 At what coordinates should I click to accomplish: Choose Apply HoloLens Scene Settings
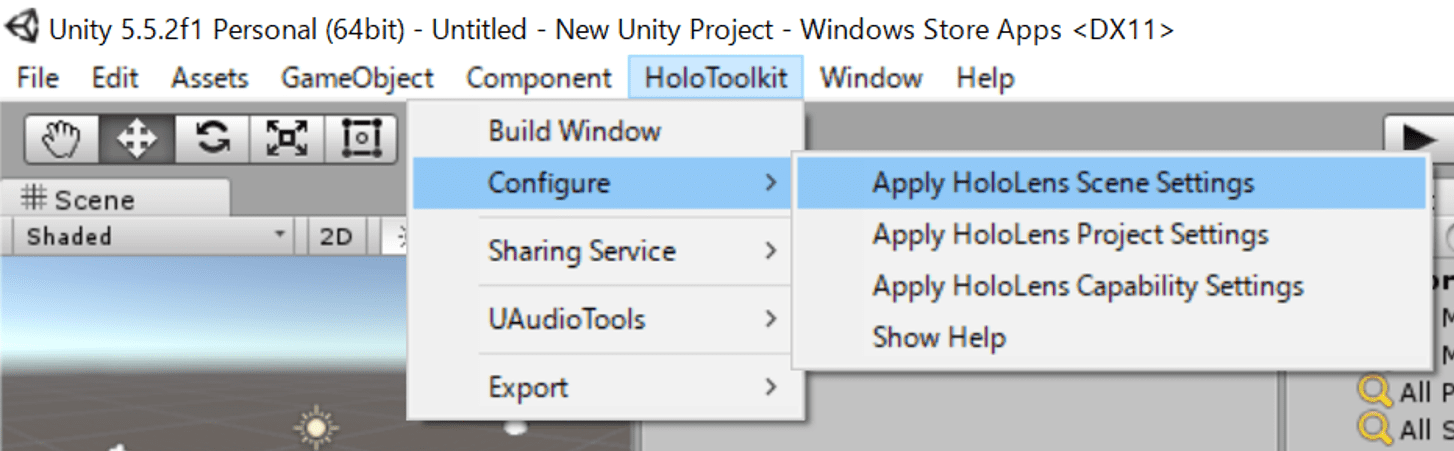tap(1111, 183)
